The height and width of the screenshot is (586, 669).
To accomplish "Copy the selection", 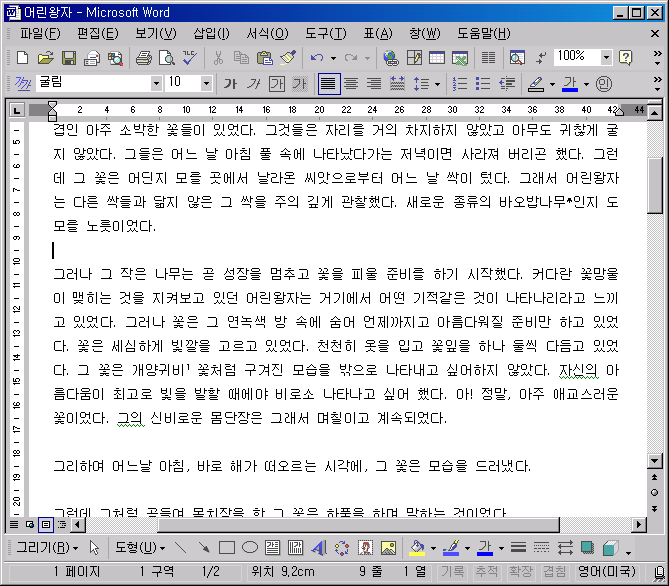I will tap(241, 58).
